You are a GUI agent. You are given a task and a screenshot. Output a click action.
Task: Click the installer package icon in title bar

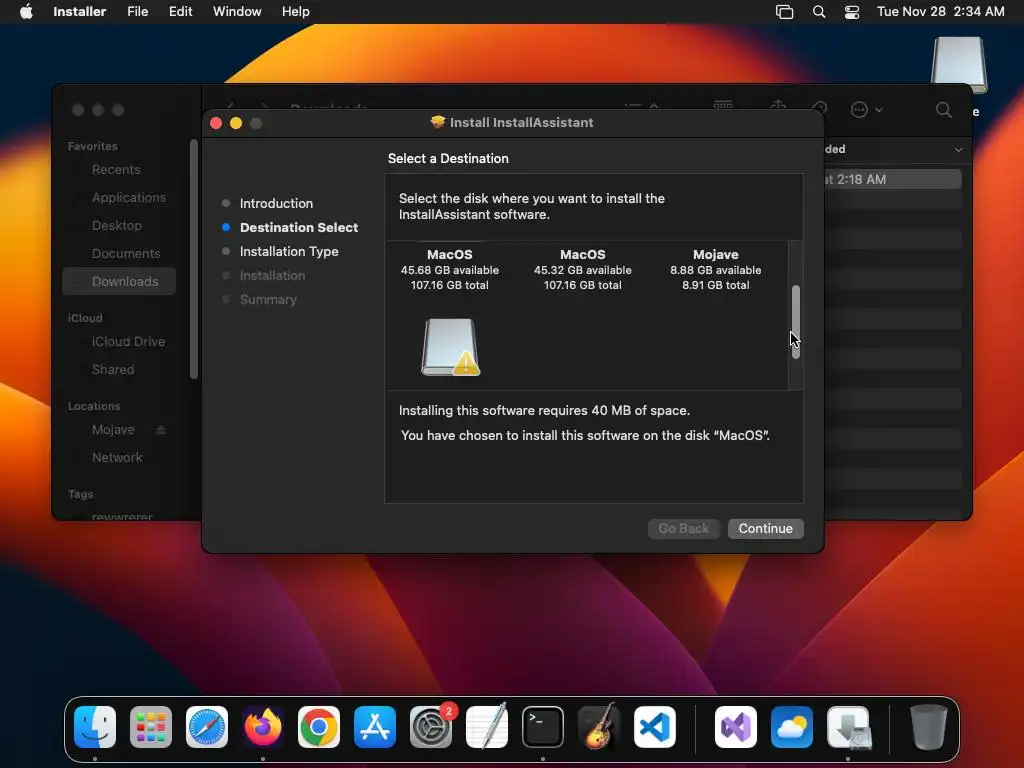tap(438, 122)
